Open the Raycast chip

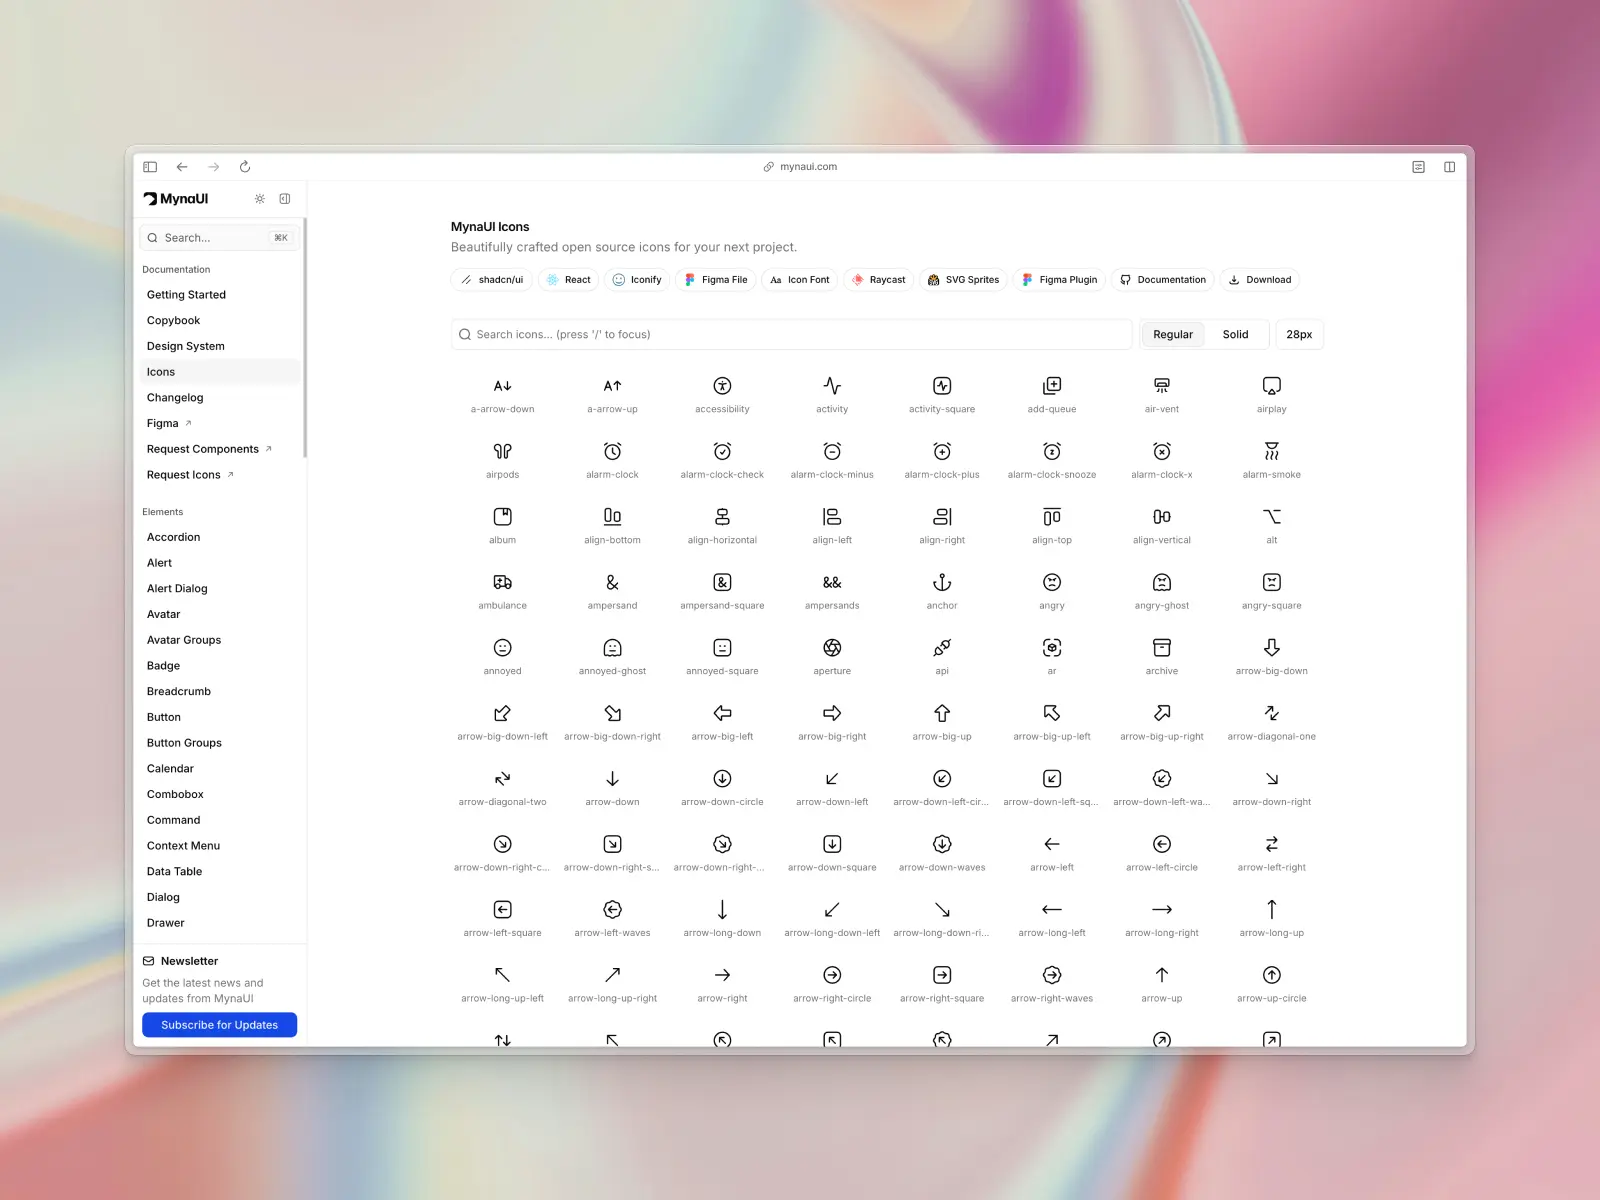click(878, 280)
